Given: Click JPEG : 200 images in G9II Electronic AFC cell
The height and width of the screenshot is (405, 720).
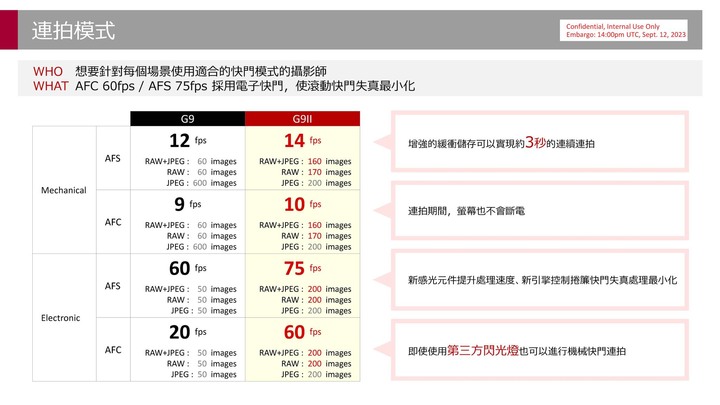Looking at the screenshot, I should point(316,374).
